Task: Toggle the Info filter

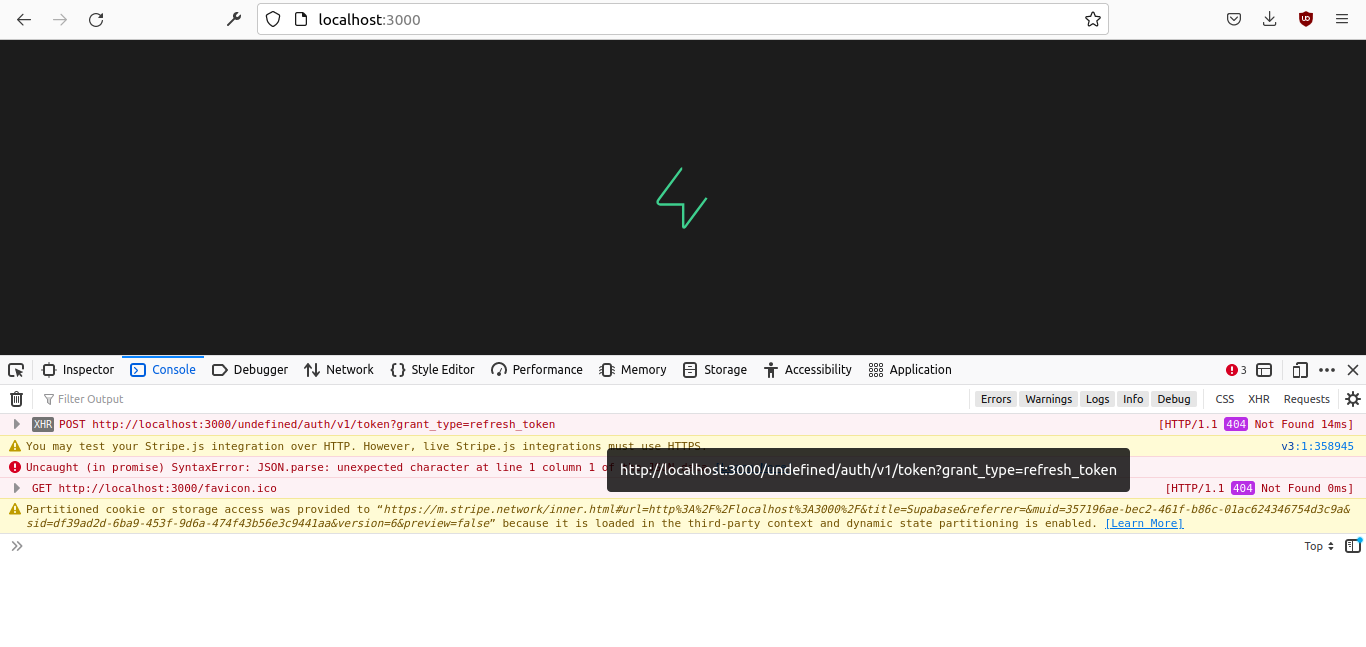Action: (1133, 399)
